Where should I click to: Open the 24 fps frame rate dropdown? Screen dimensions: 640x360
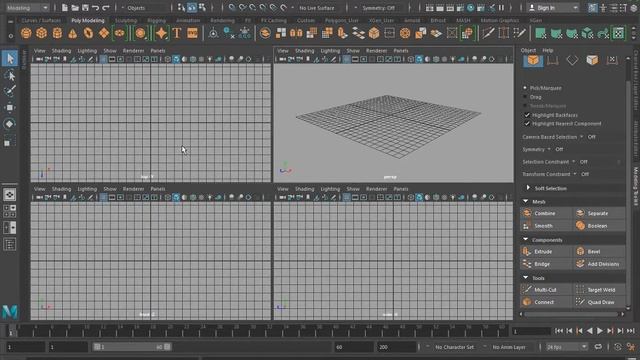click(x=567, y=347)
